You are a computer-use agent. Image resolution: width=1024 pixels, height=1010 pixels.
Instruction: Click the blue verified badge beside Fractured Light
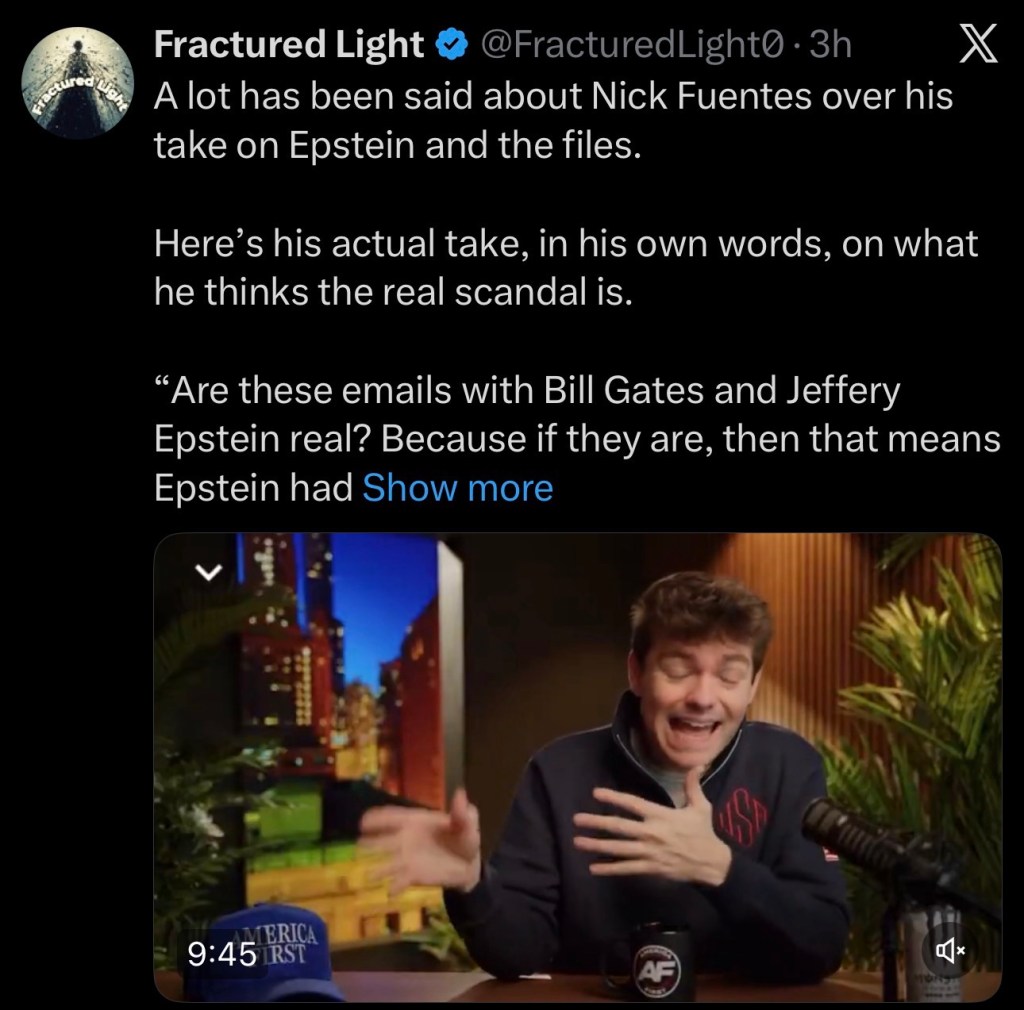point(453,43)
